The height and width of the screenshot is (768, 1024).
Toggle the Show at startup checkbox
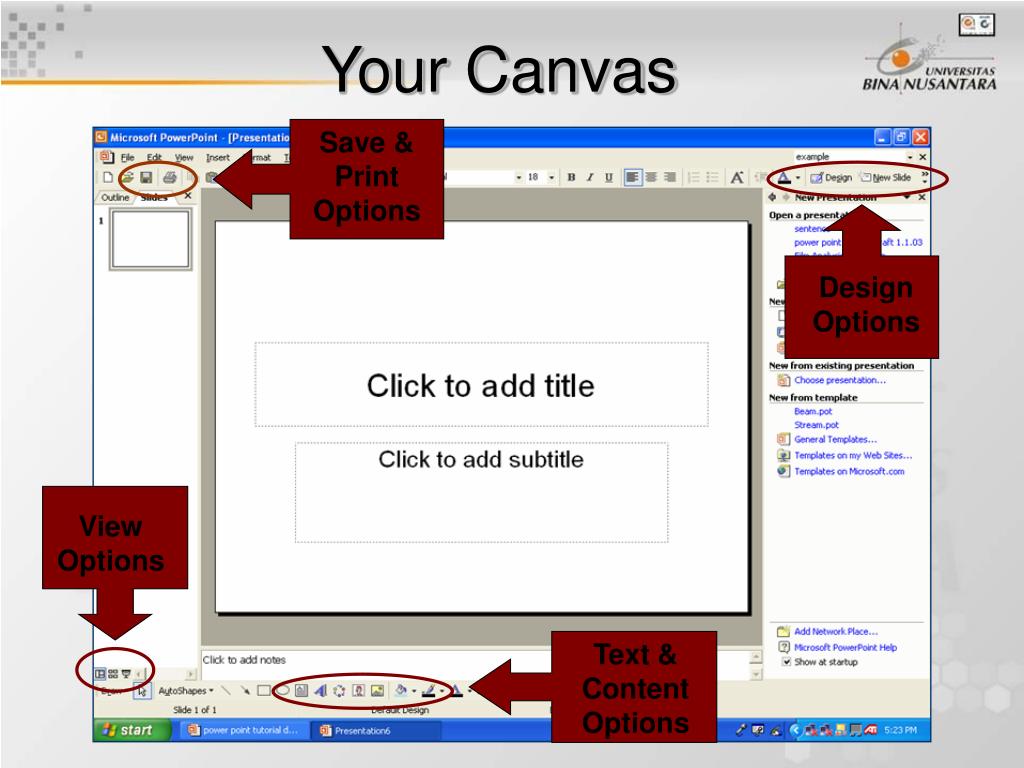786,662
